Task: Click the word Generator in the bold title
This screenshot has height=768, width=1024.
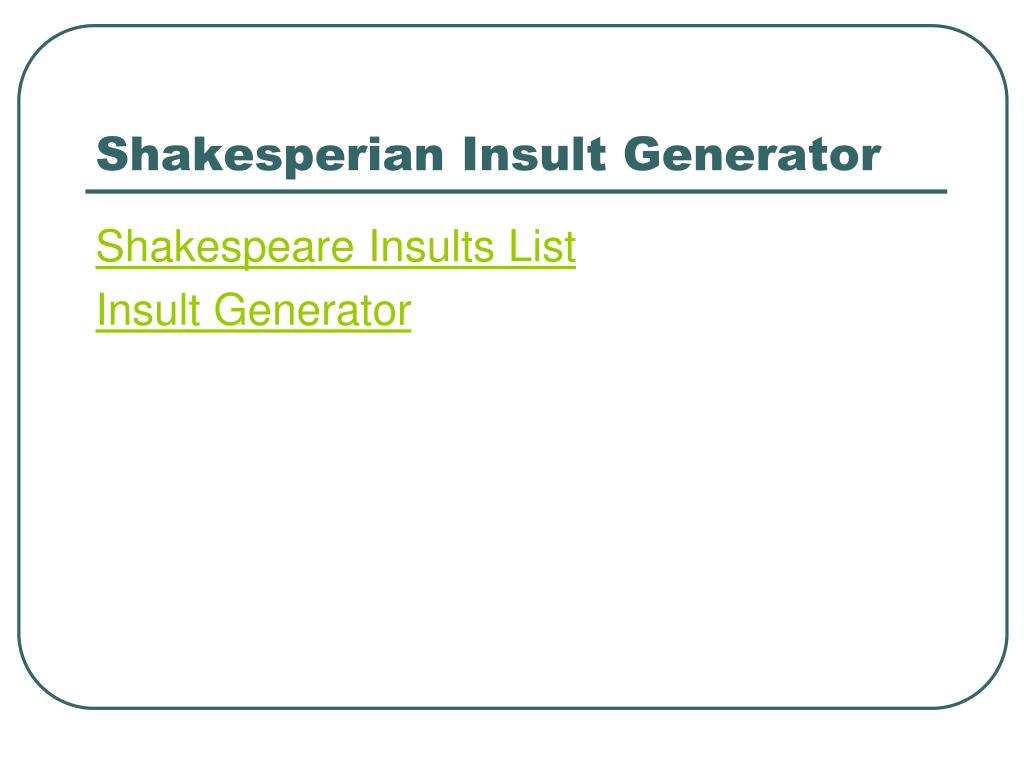Action: (752, 154)
